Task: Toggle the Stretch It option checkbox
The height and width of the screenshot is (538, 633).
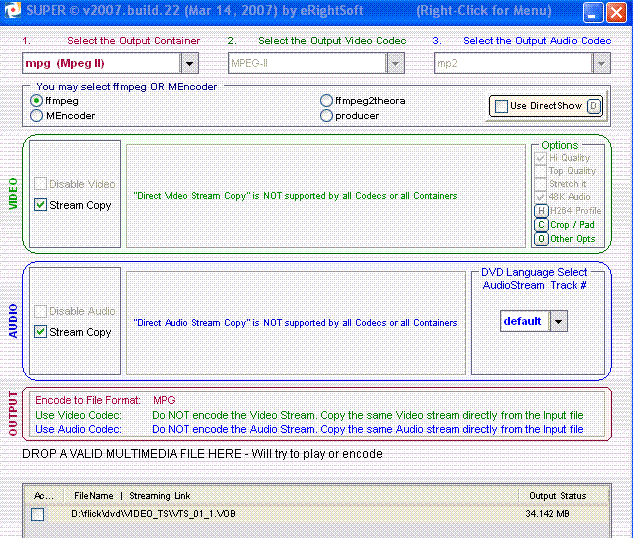Action: (540, 184)
